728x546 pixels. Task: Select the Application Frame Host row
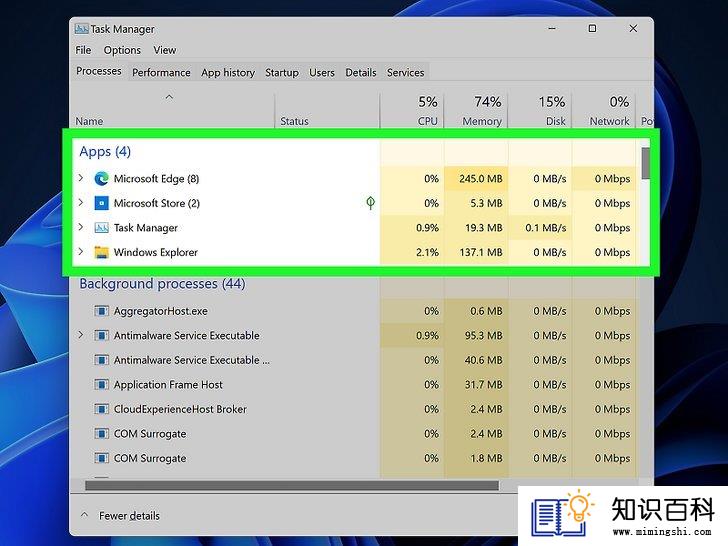pos(354,384)
